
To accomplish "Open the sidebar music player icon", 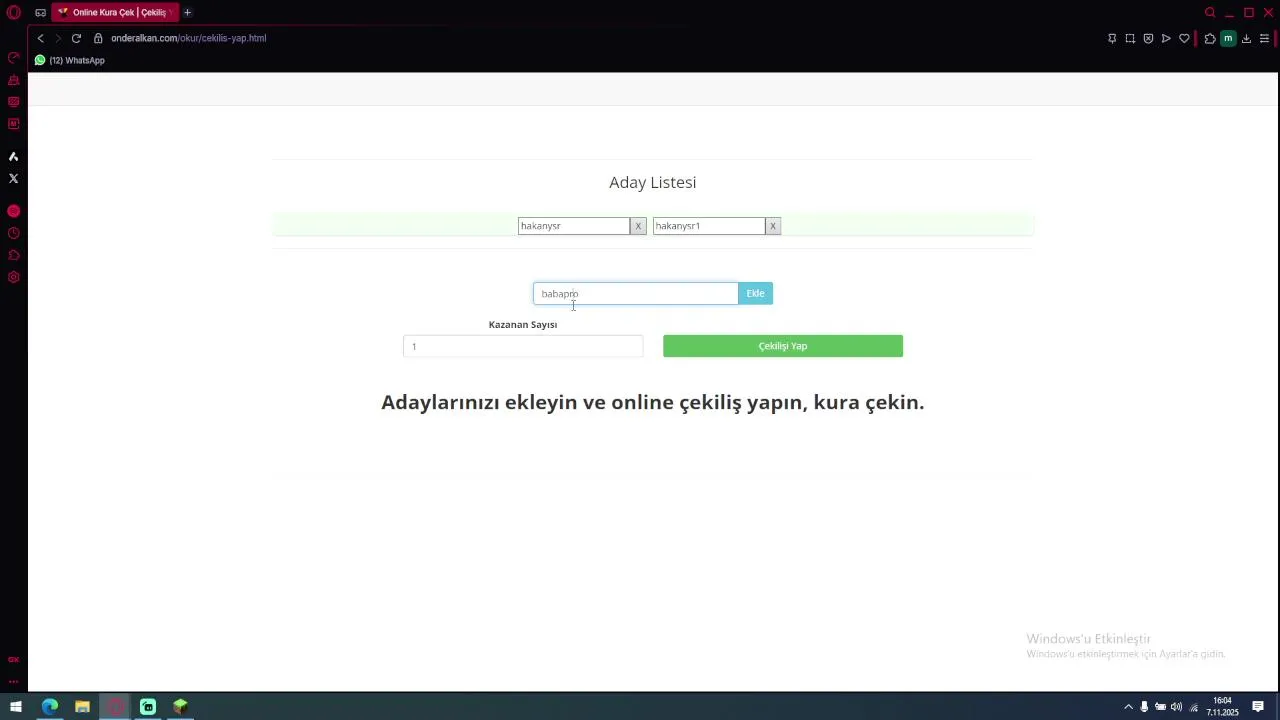I will pyautogui.click(x=14, y=211).
